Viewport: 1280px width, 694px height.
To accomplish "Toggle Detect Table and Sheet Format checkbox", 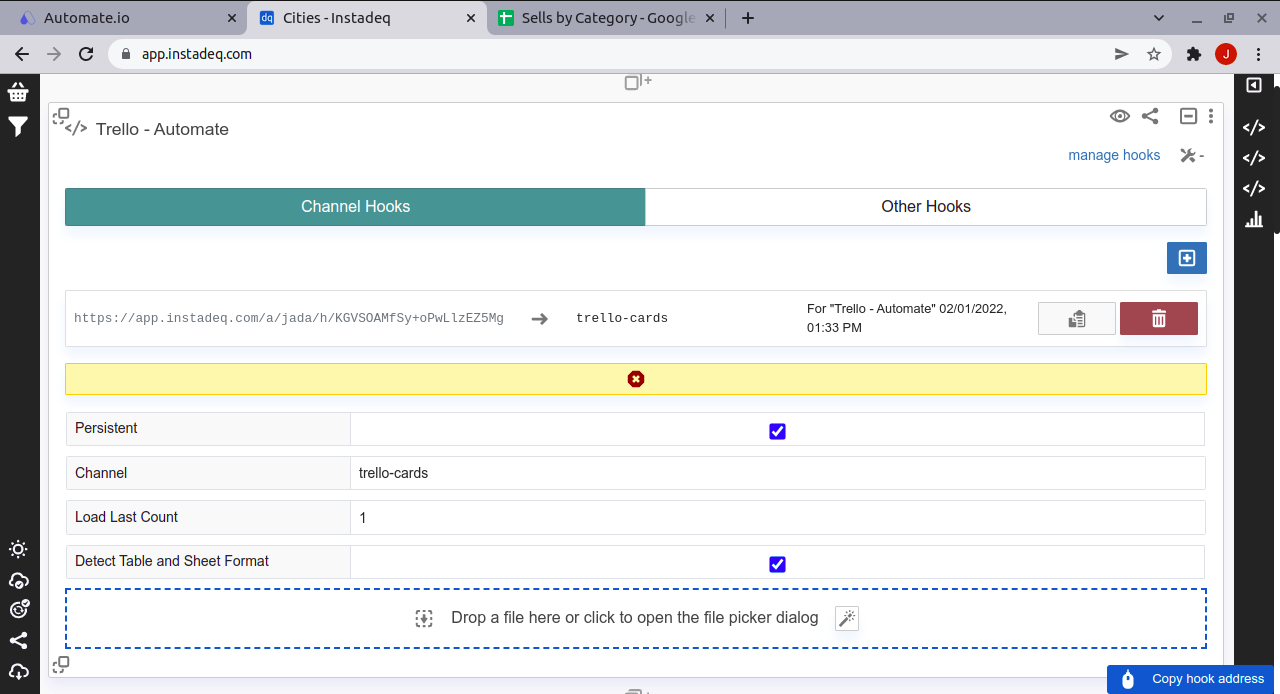I will [777, 564].
